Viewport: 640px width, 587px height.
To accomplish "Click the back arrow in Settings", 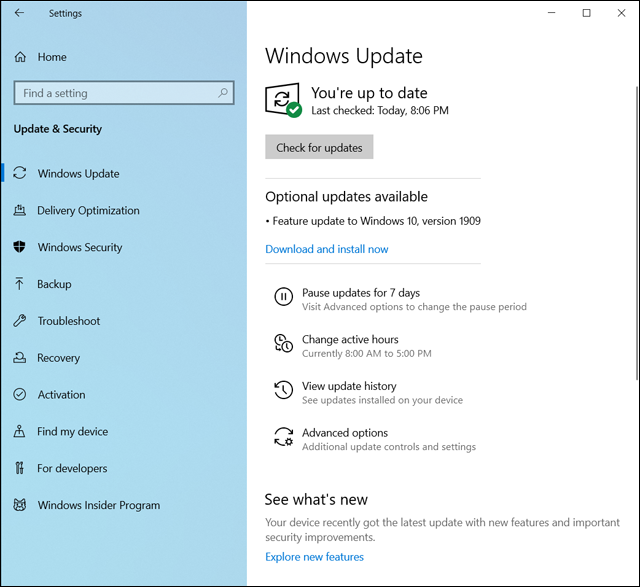I will pos(19,13).
